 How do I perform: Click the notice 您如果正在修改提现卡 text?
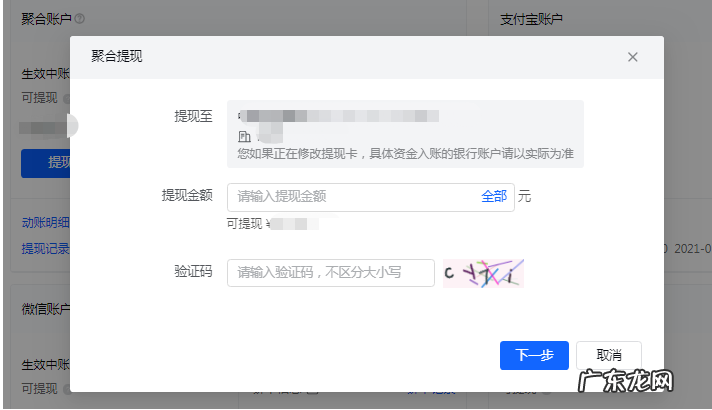coord(405,153)
